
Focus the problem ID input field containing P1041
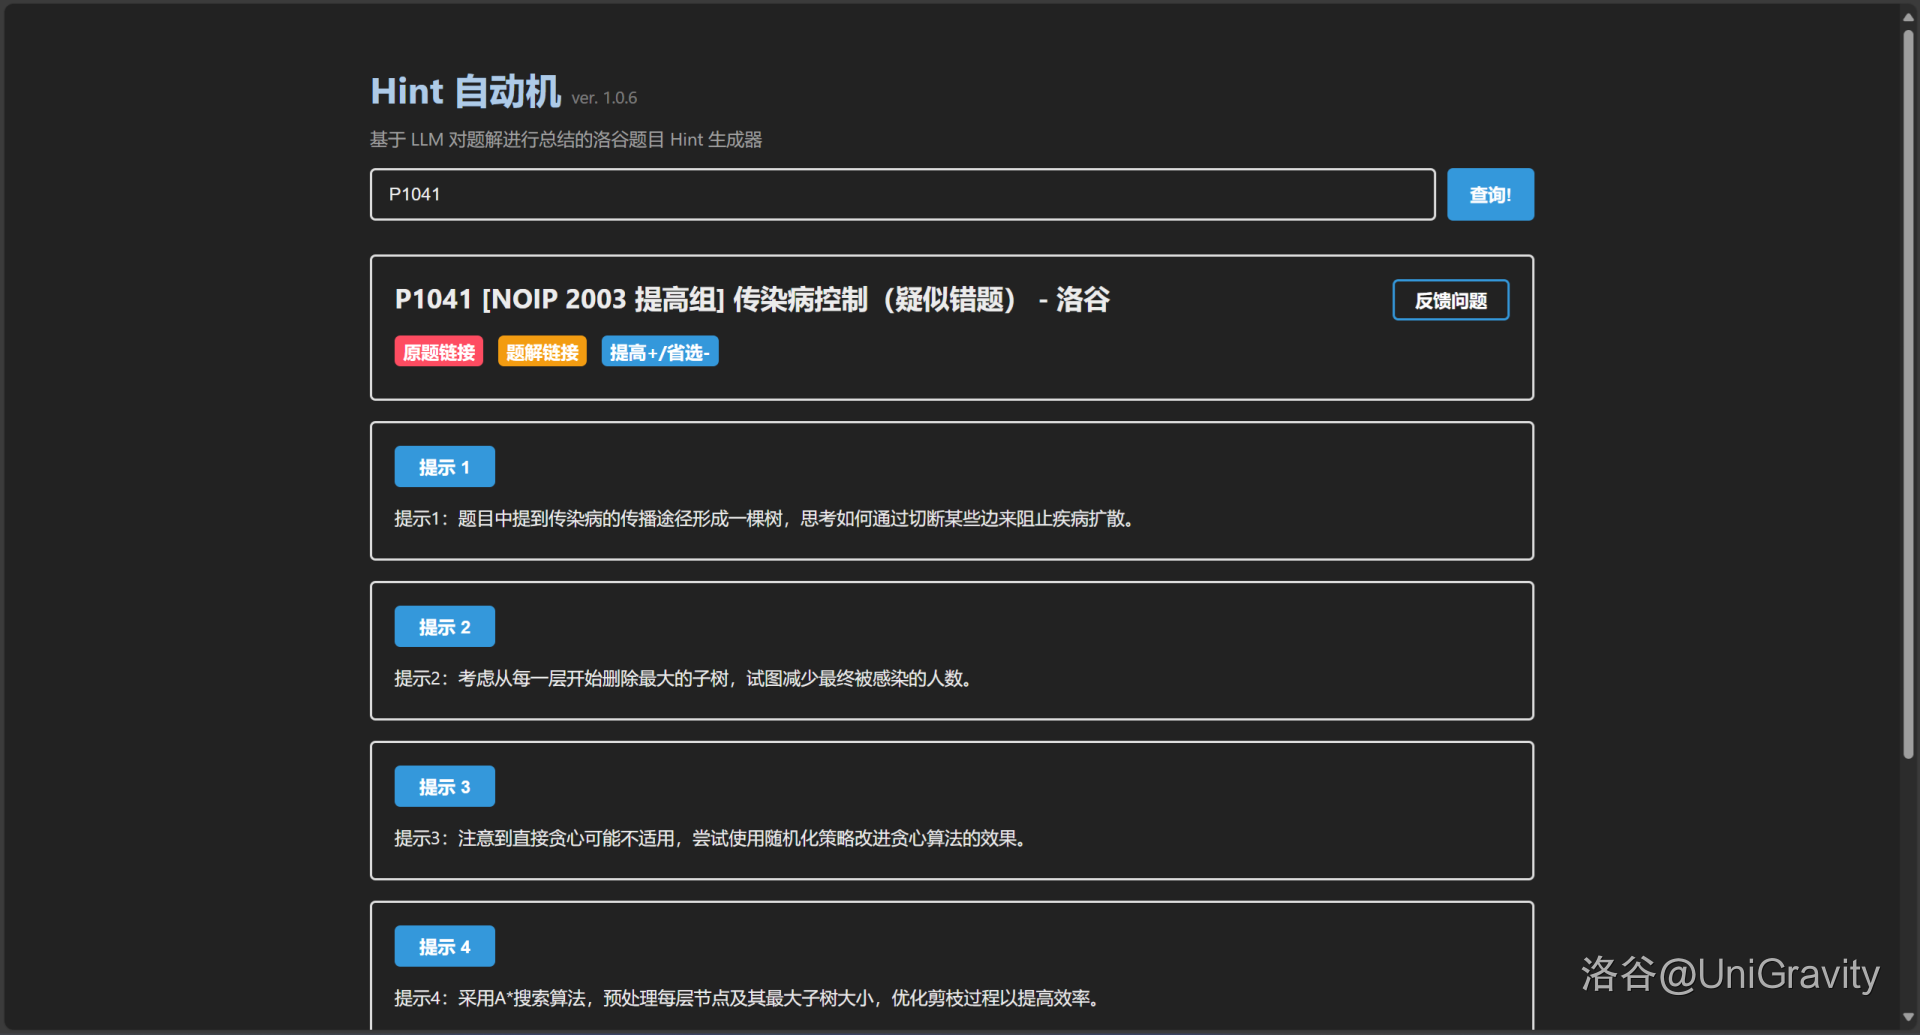click(x=902, y=195)
